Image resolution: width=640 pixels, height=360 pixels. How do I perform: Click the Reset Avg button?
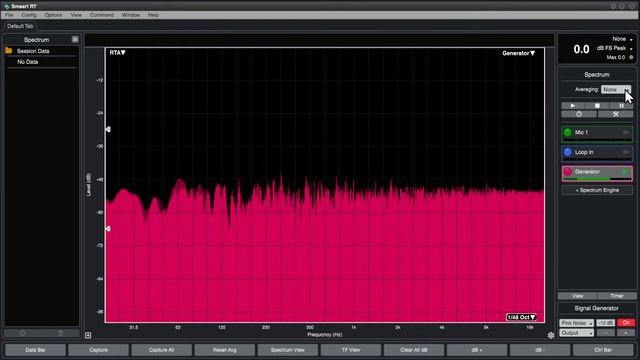click(224, 350)
